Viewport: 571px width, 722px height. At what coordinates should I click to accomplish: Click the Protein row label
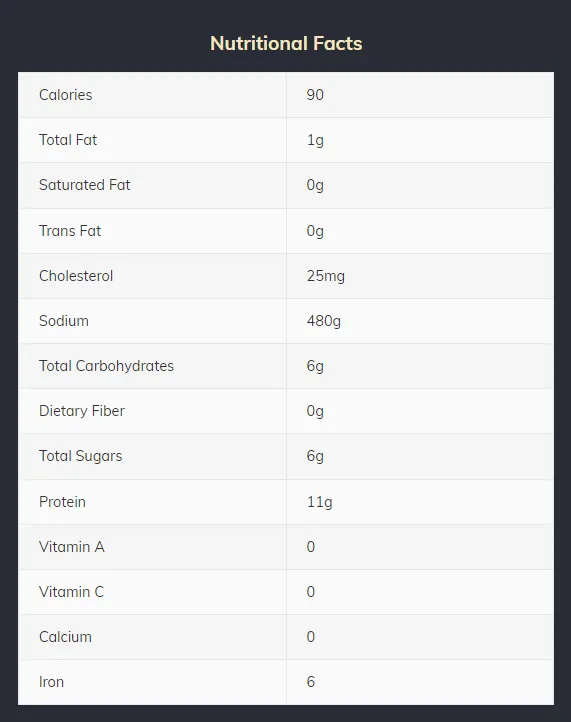point(62,501)
